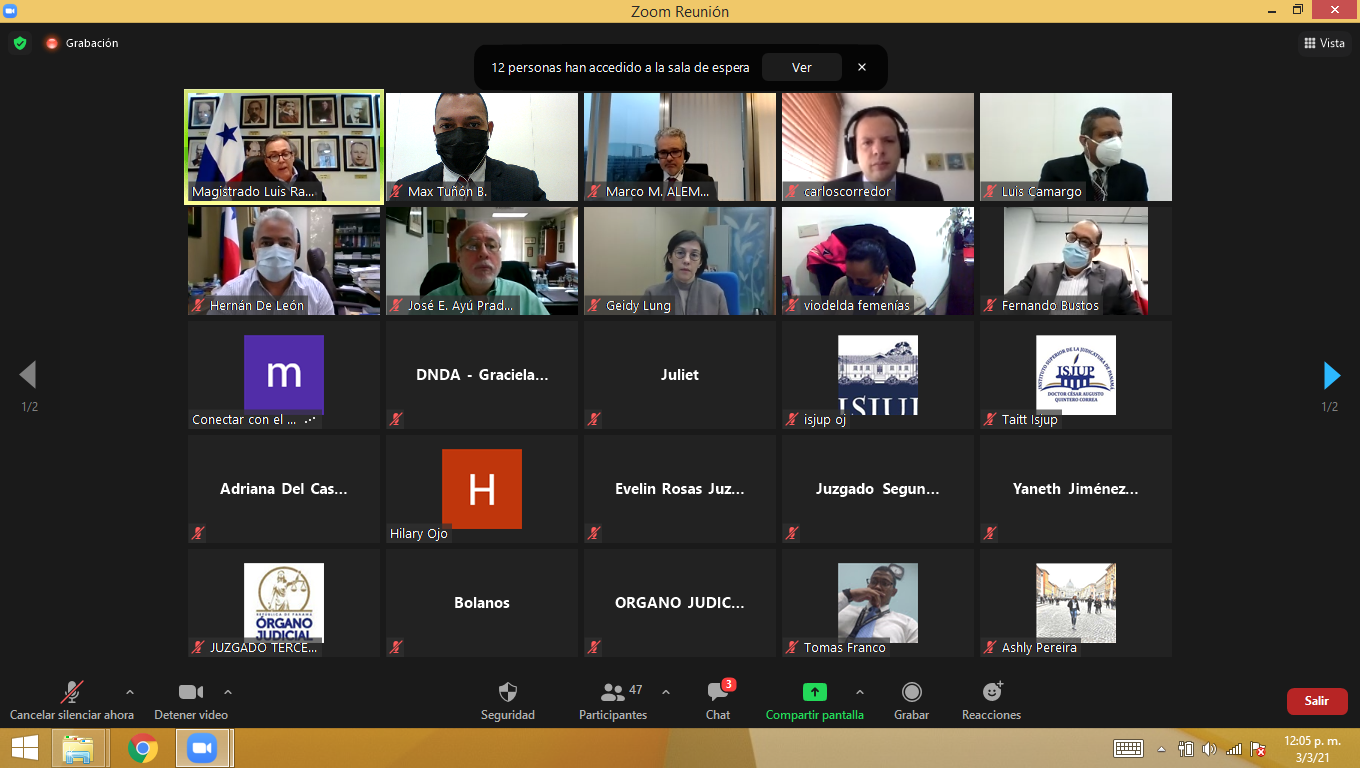Select Fernando Bustos video tile
1360x768 pixels.
click(1076, 261)
